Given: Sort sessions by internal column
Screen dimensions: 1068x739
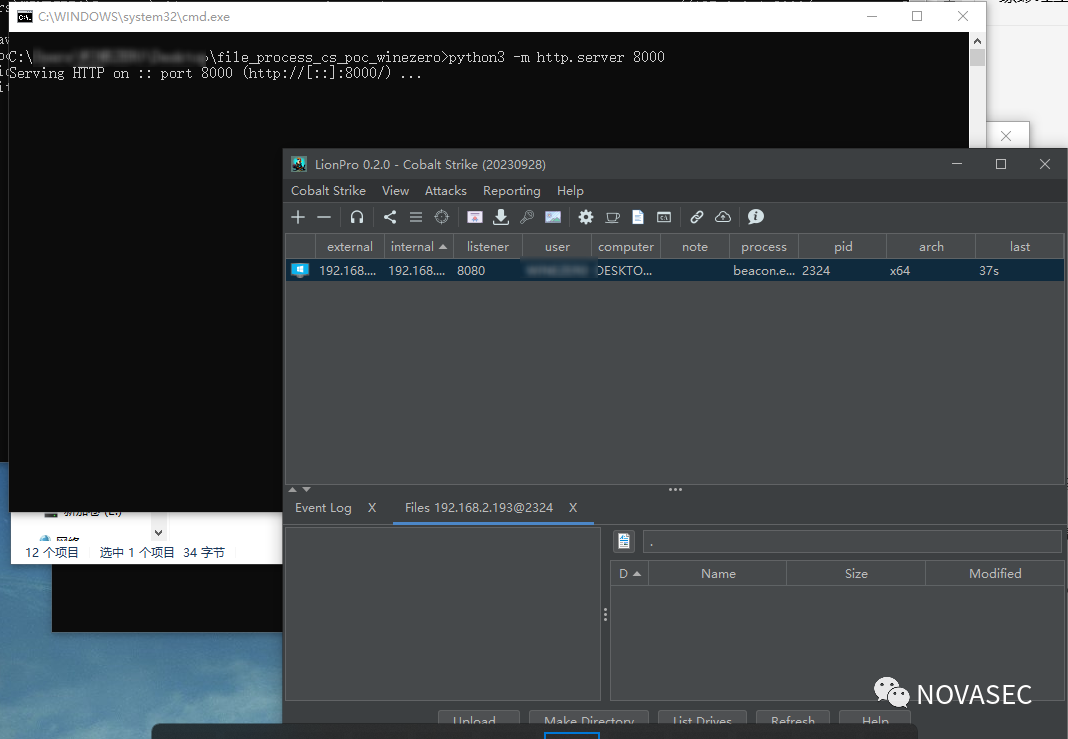Looking at the screenshot, I should 419,247.
